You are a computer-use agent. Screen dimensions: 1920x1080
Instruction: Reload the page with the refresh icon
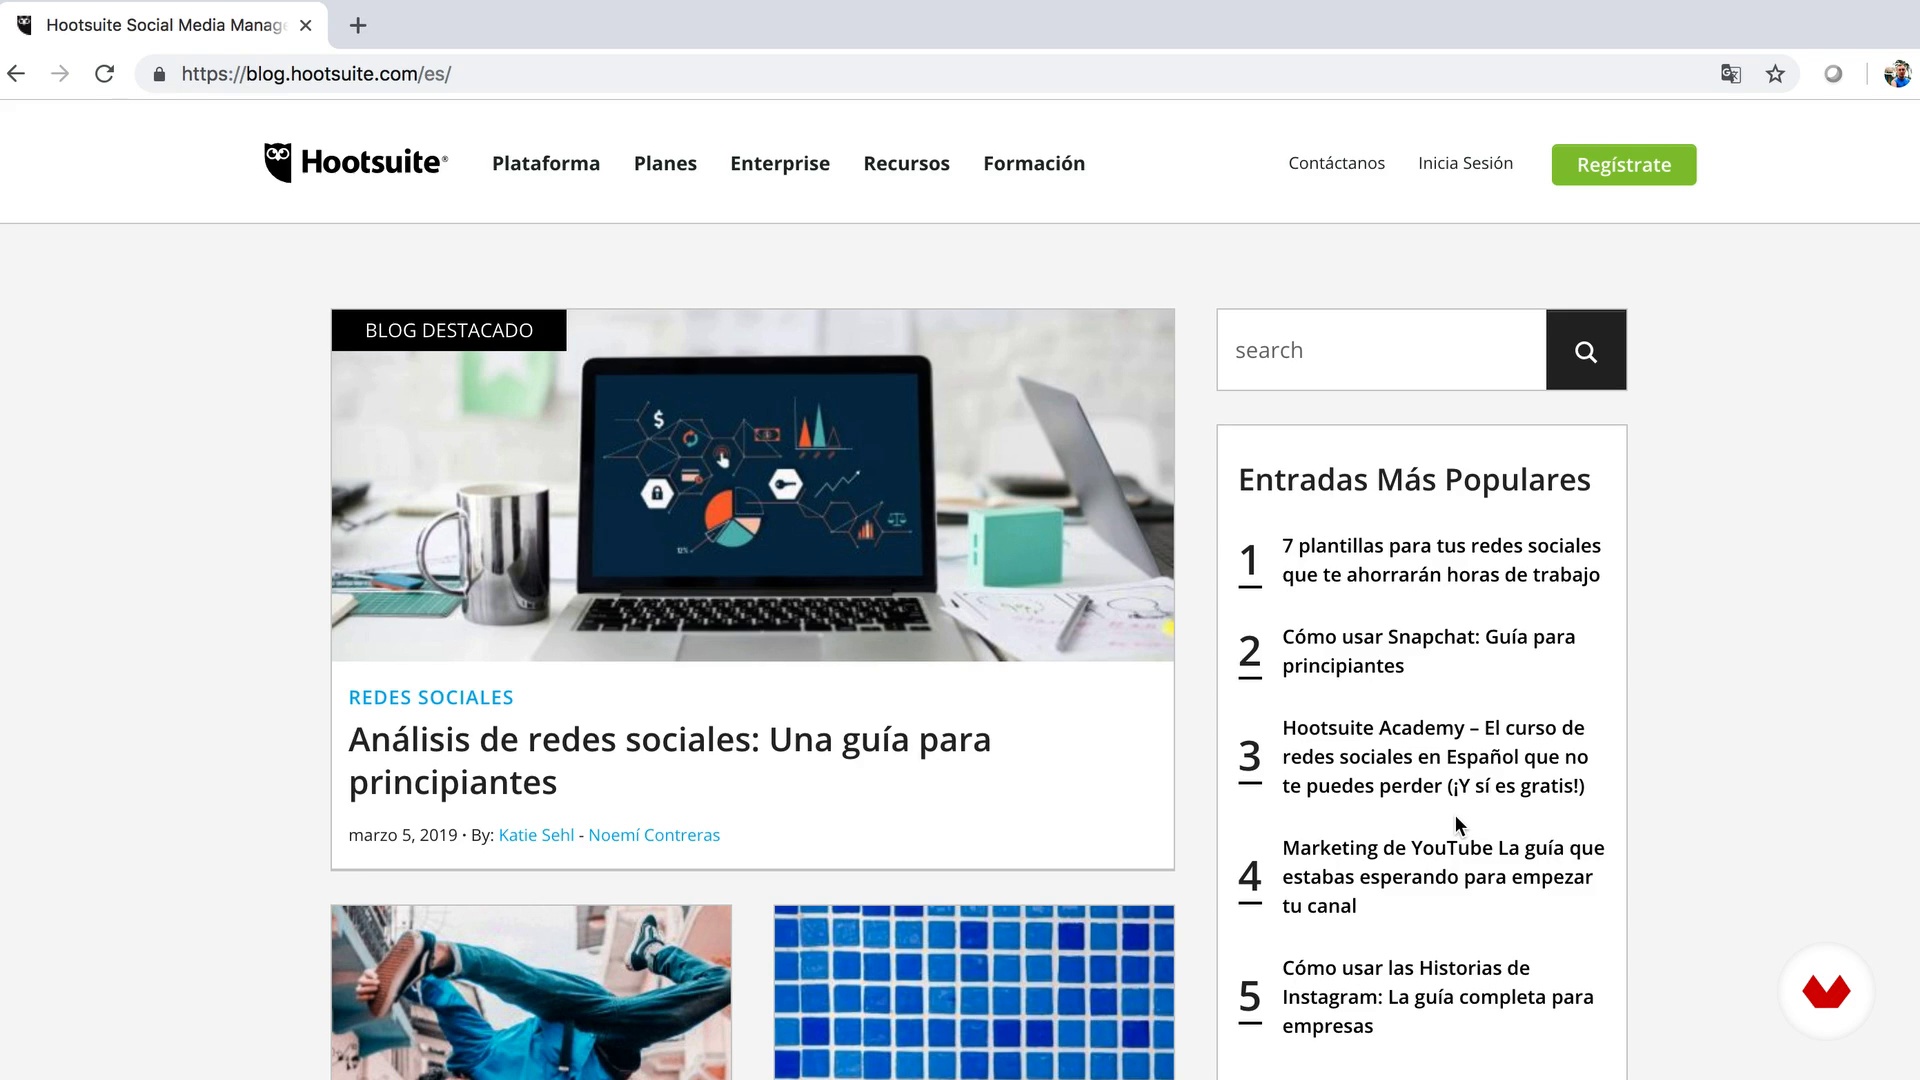(x=104, y=74)
